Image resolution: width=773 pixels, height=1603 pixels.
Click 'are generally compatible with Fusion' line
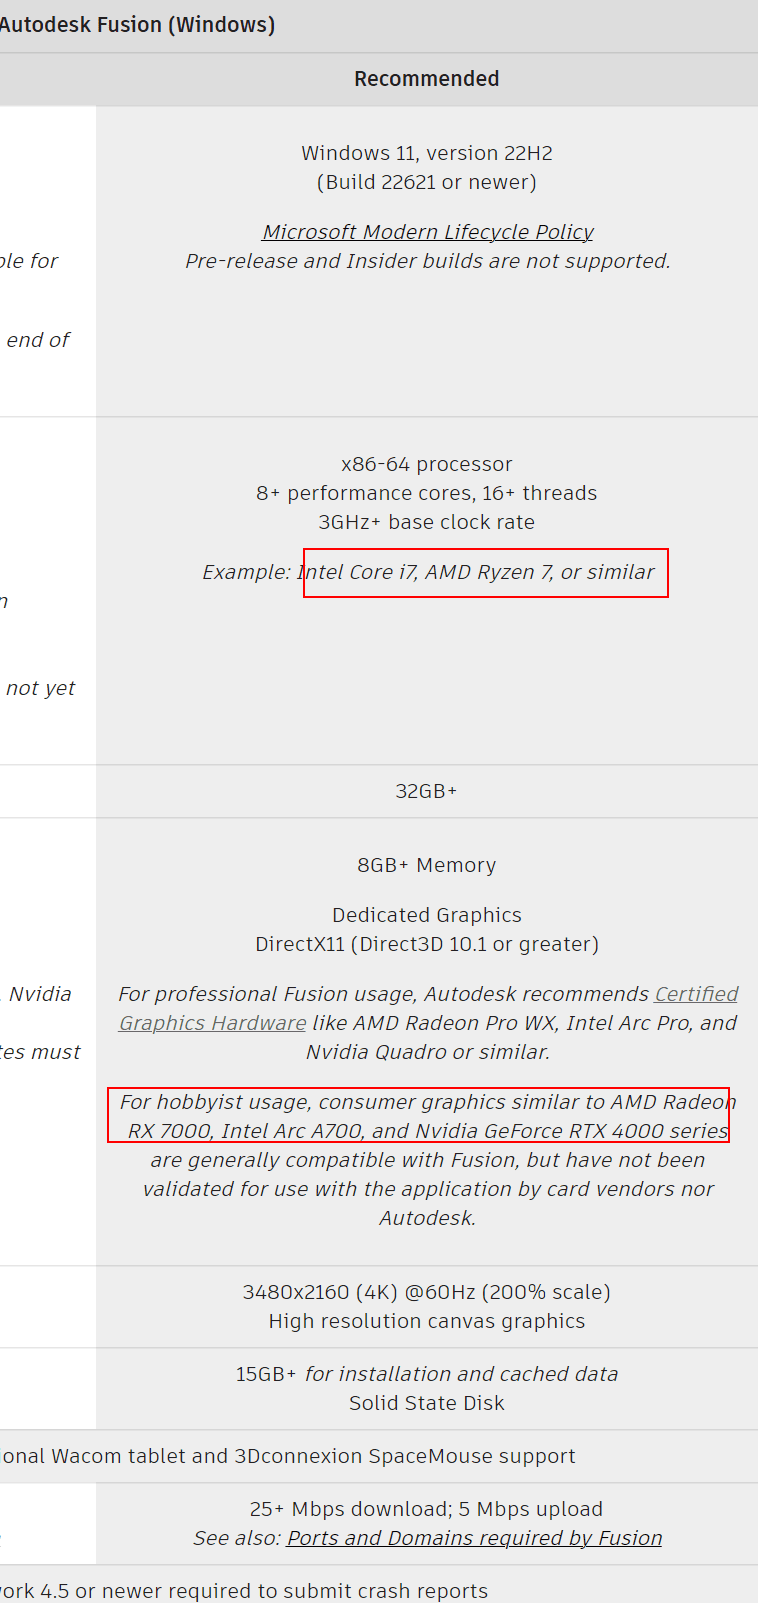[x=428, y=1160]
